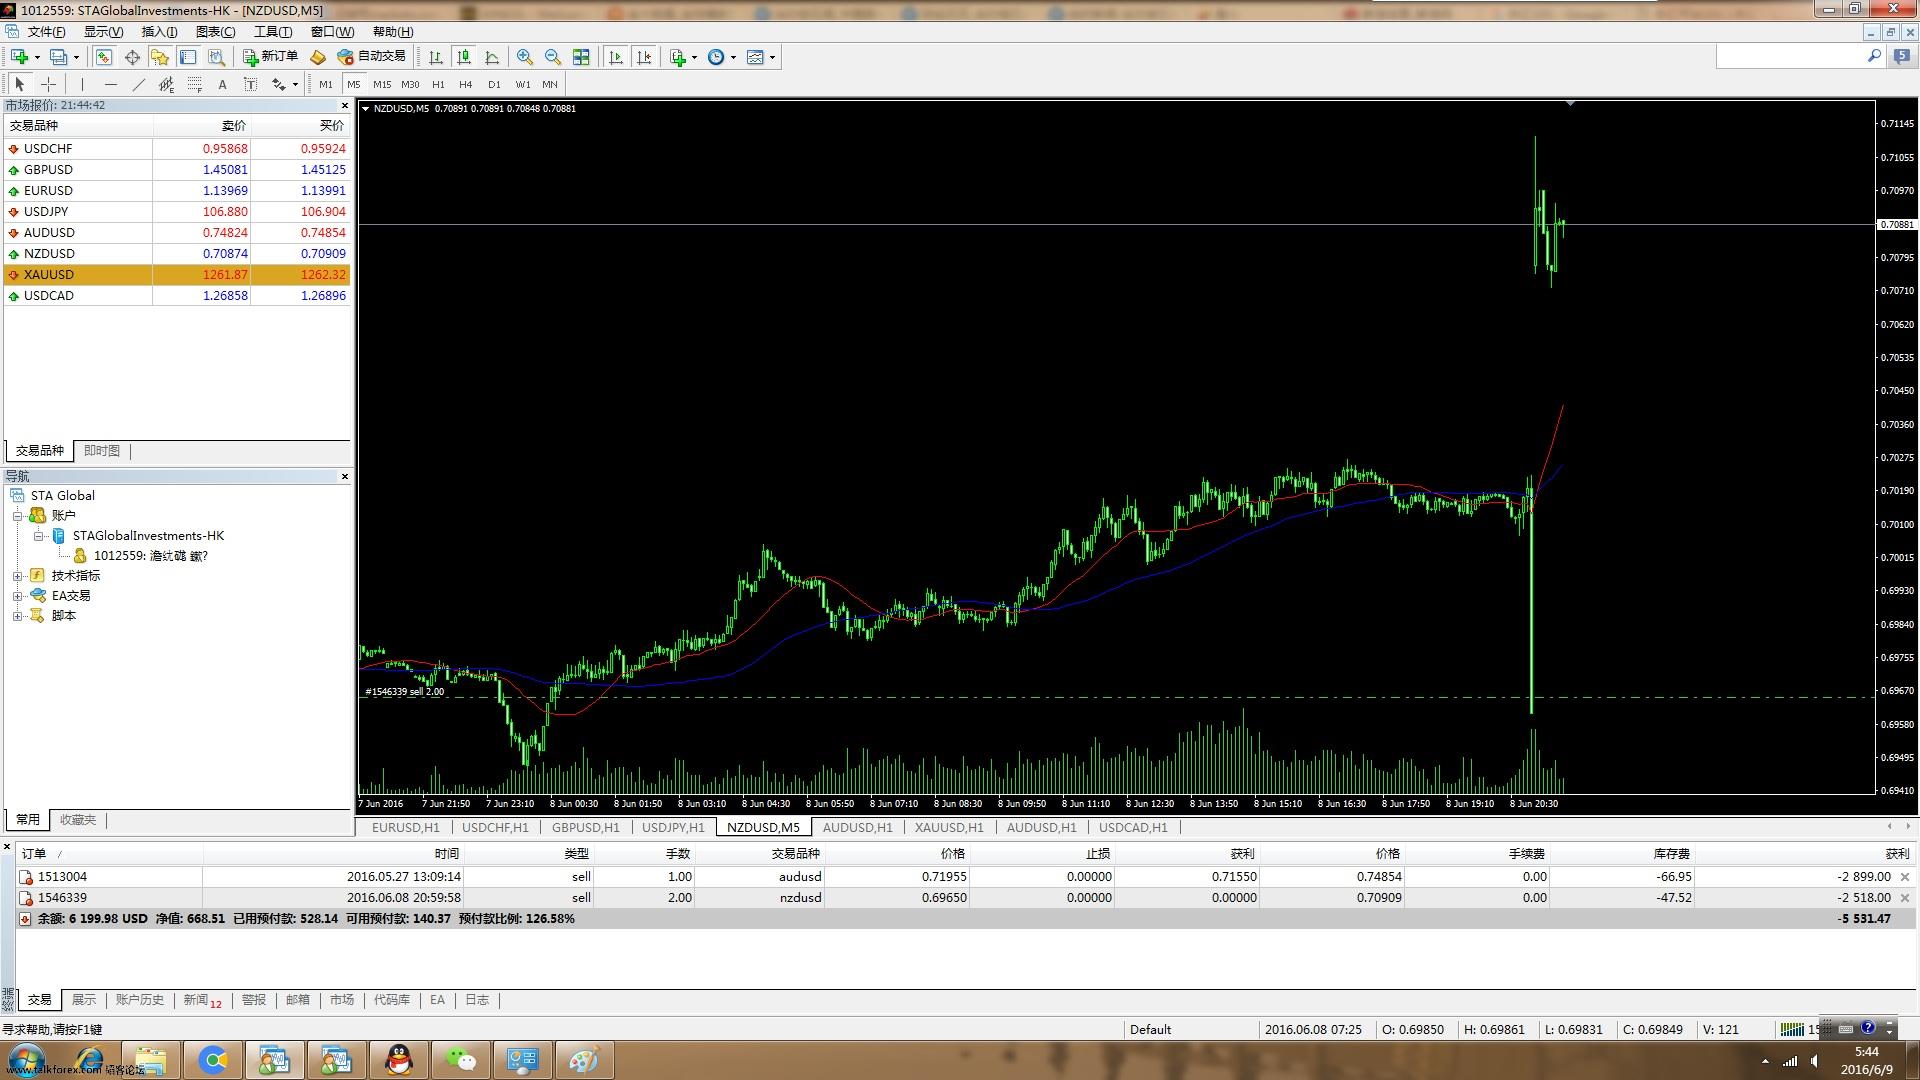The image size is (1920, 1080).
Task: Switch timeframe to D1
Action: point(494,84)
